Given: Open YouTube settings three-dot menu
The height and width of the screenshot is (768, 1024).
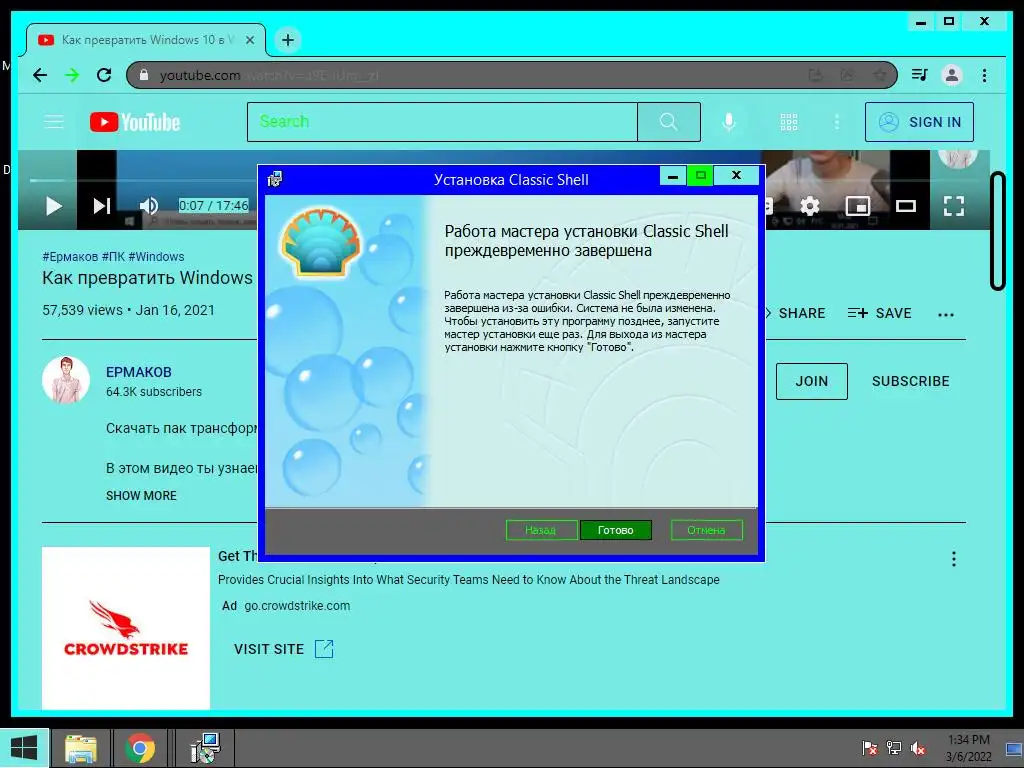Looking at the screenshot, I should (837, 122).
